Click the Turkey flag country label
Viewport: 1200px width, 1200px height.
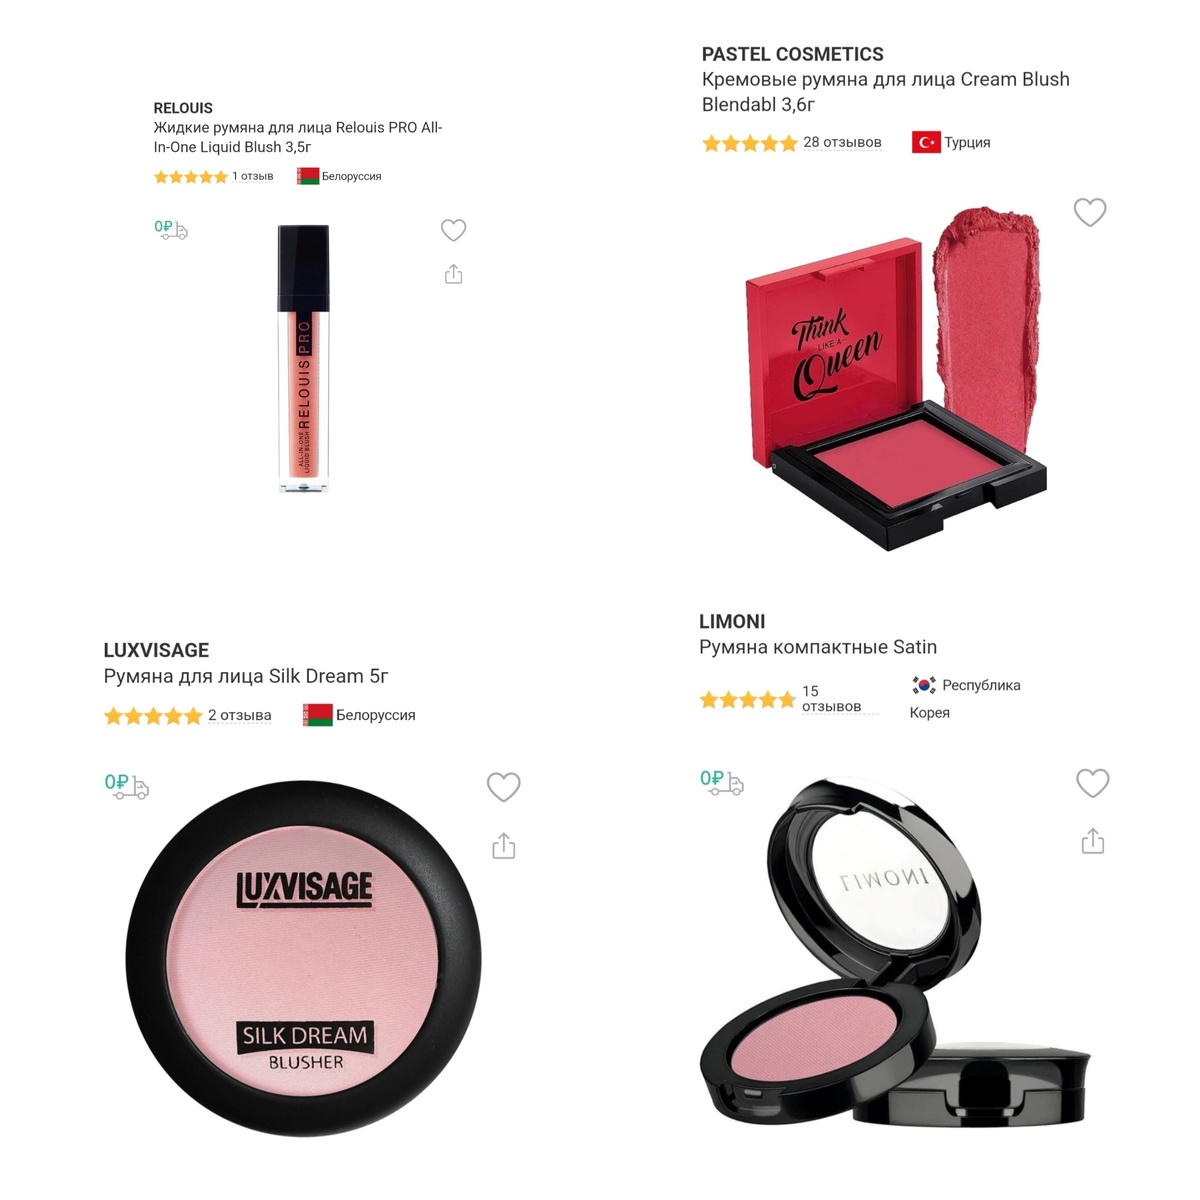(951, 142)
